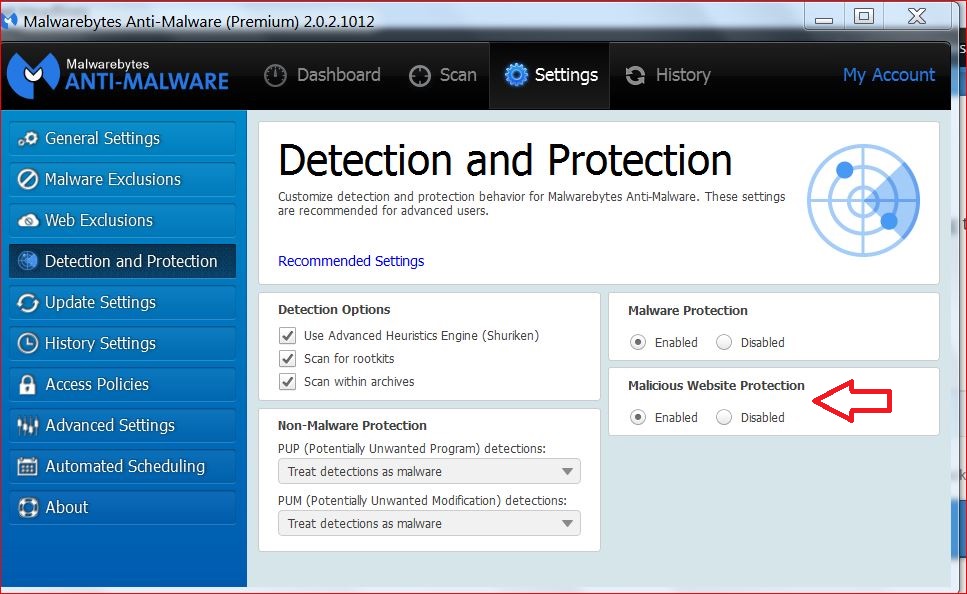Click the History refresh icon

pos(635,75)
